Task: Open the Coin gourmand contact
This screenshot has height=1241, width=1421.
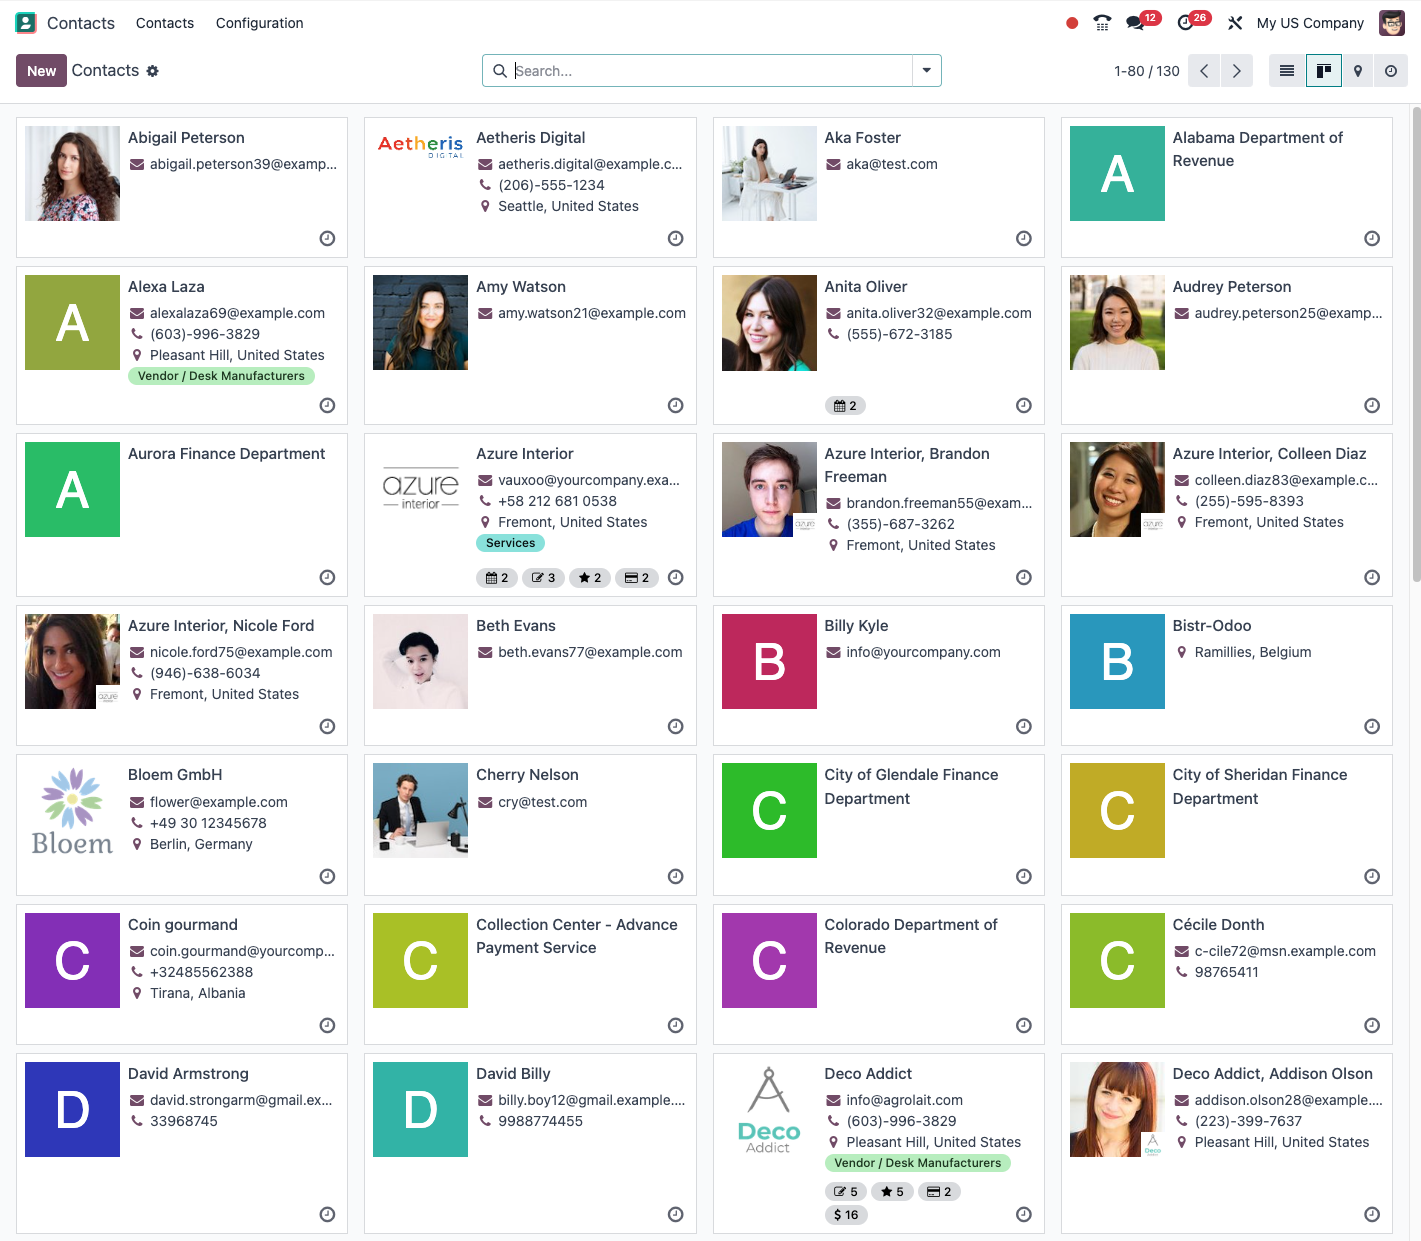Action: pos(182,974)
